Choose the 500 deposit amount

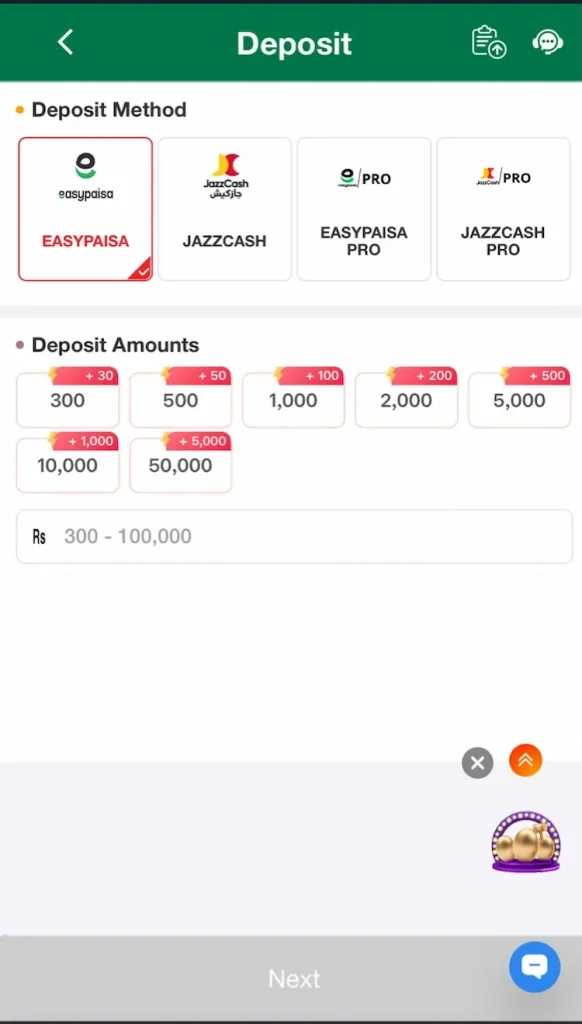181,400
